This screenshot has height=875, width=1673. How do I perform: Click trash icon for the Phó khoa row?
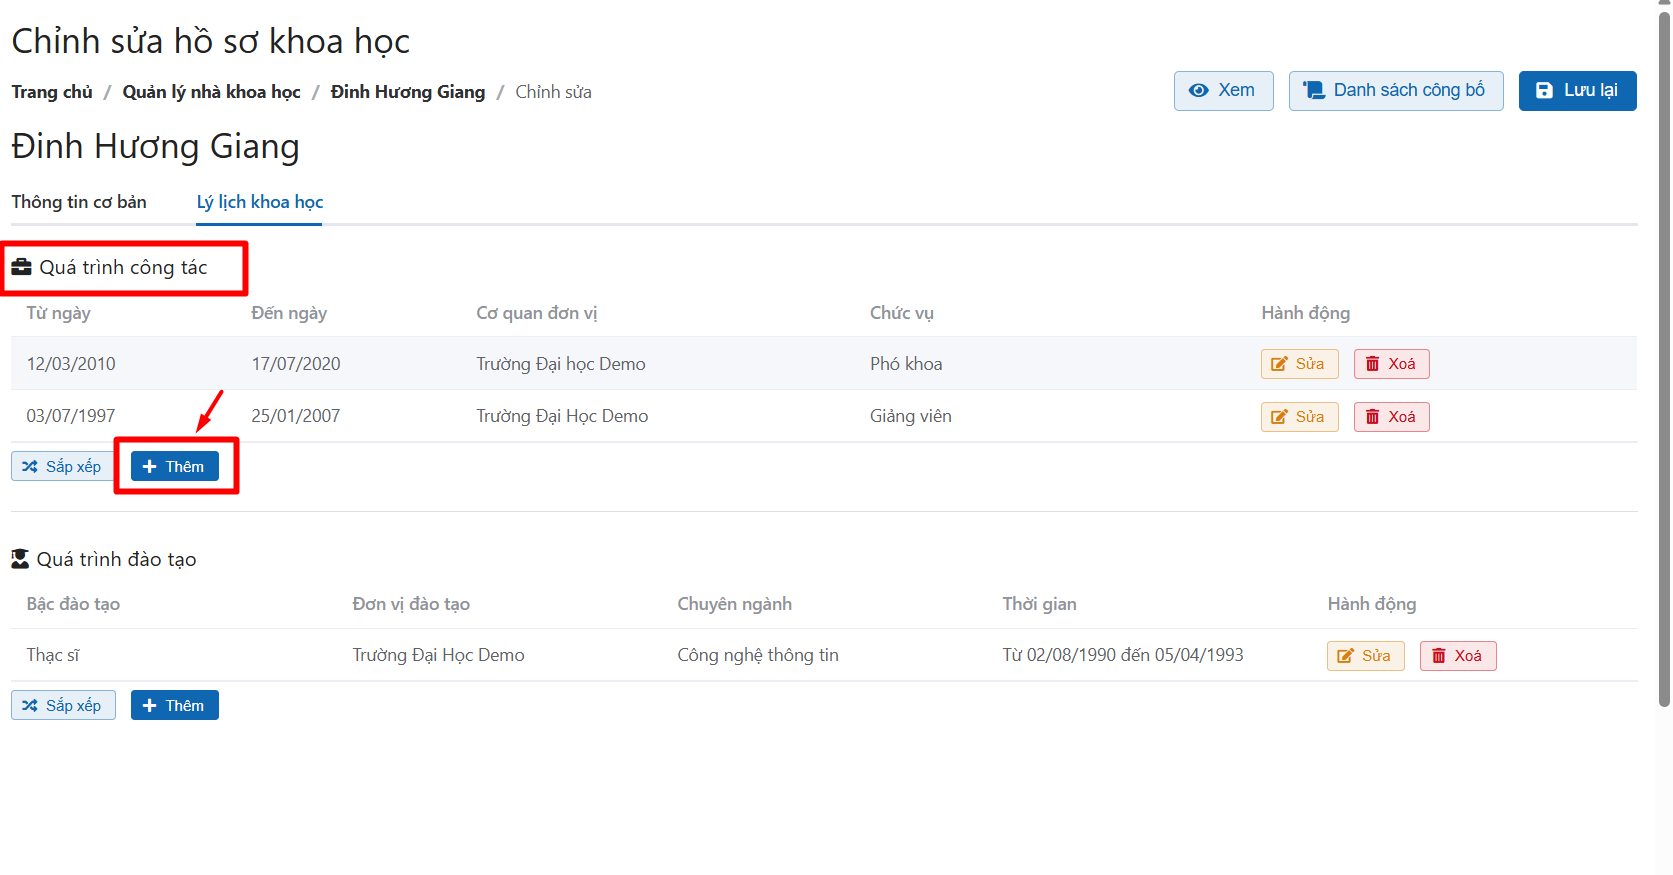click(1373, 364)
